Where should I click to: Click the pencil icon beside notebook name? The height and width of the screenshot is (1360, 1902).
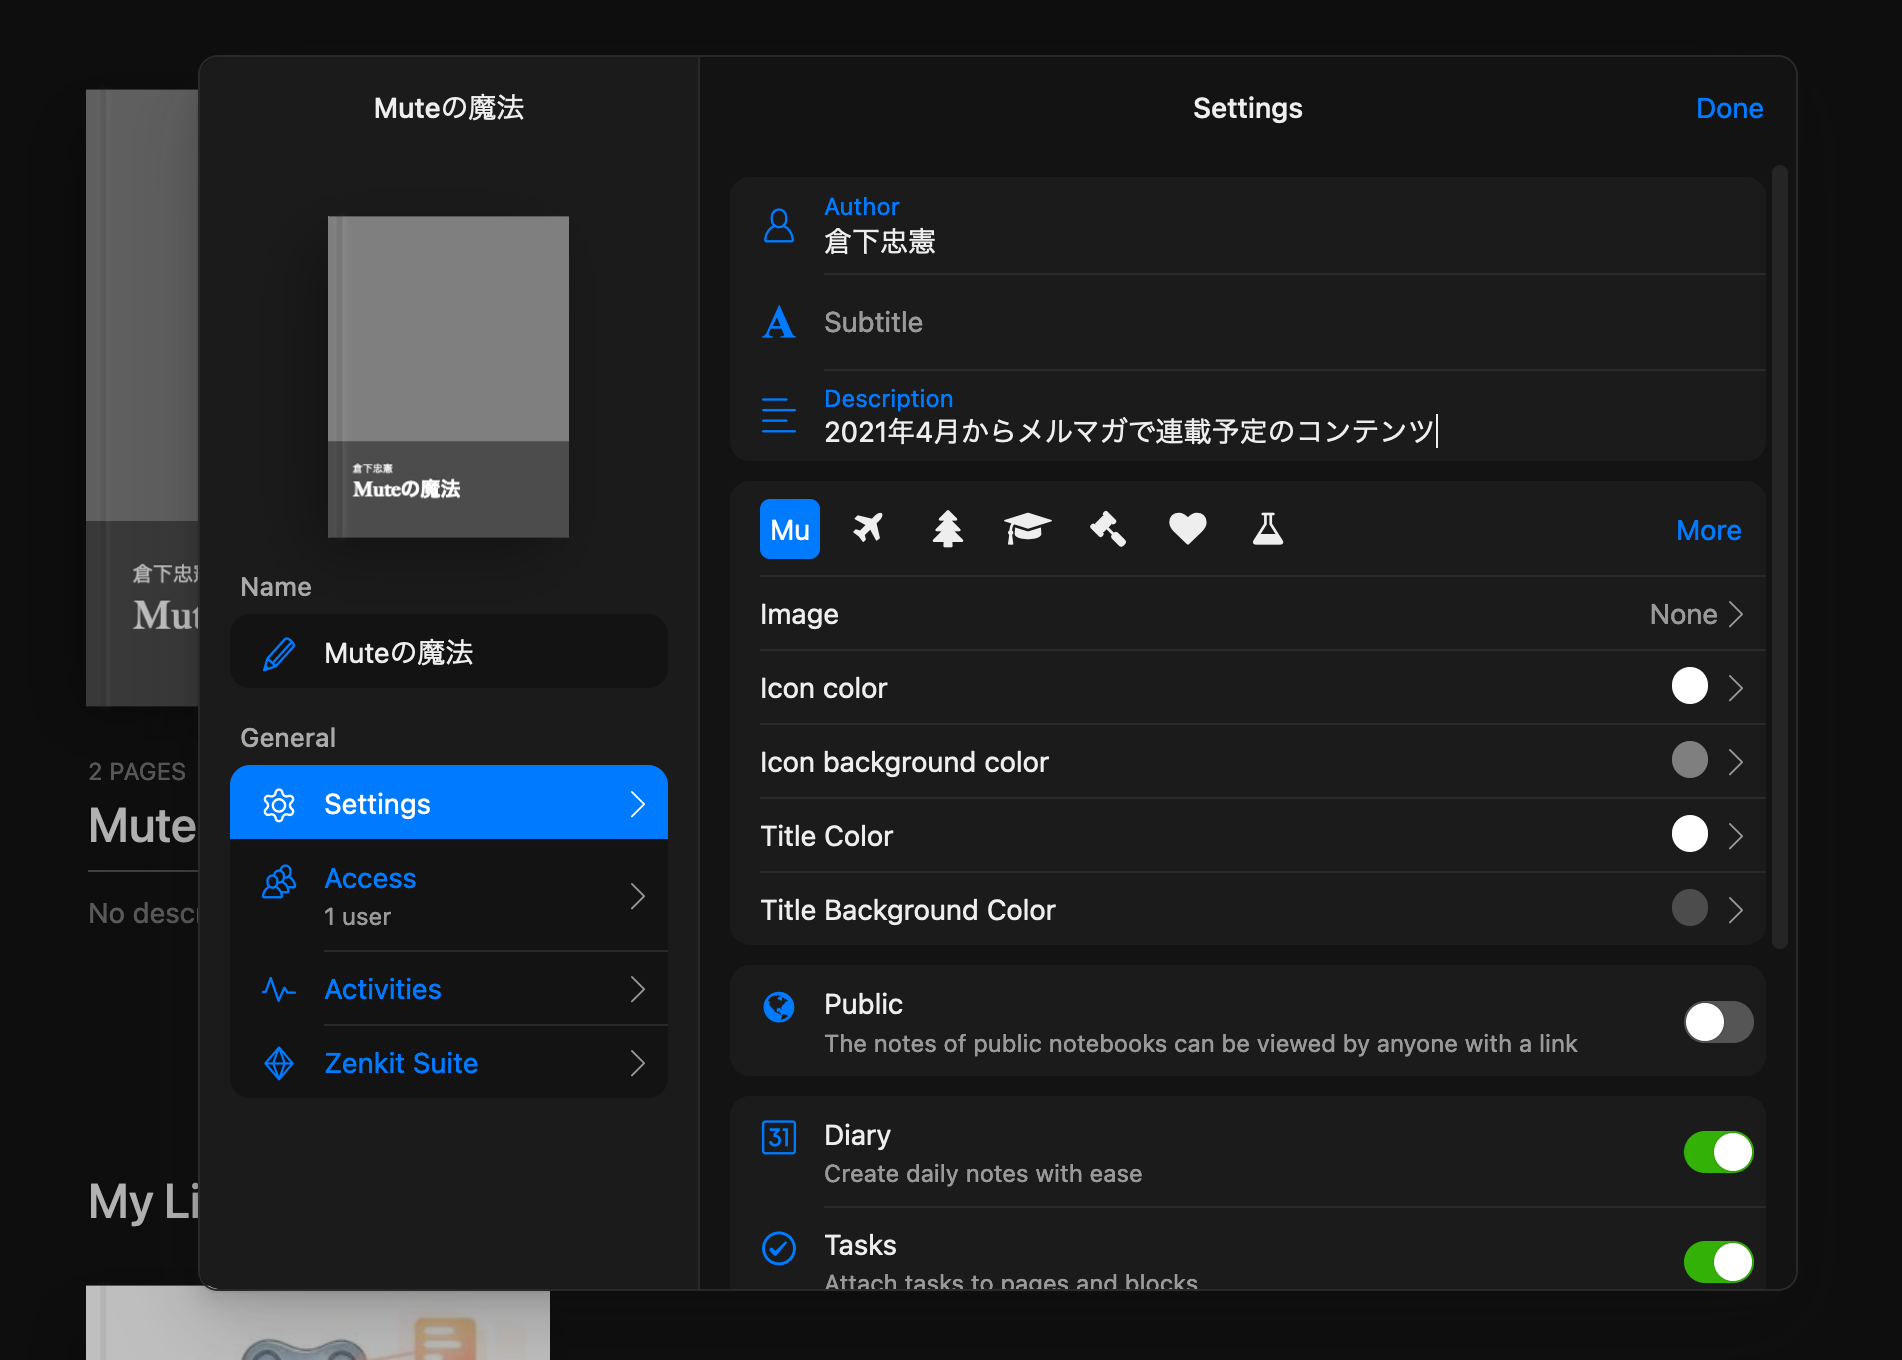[x=279, y=653]
